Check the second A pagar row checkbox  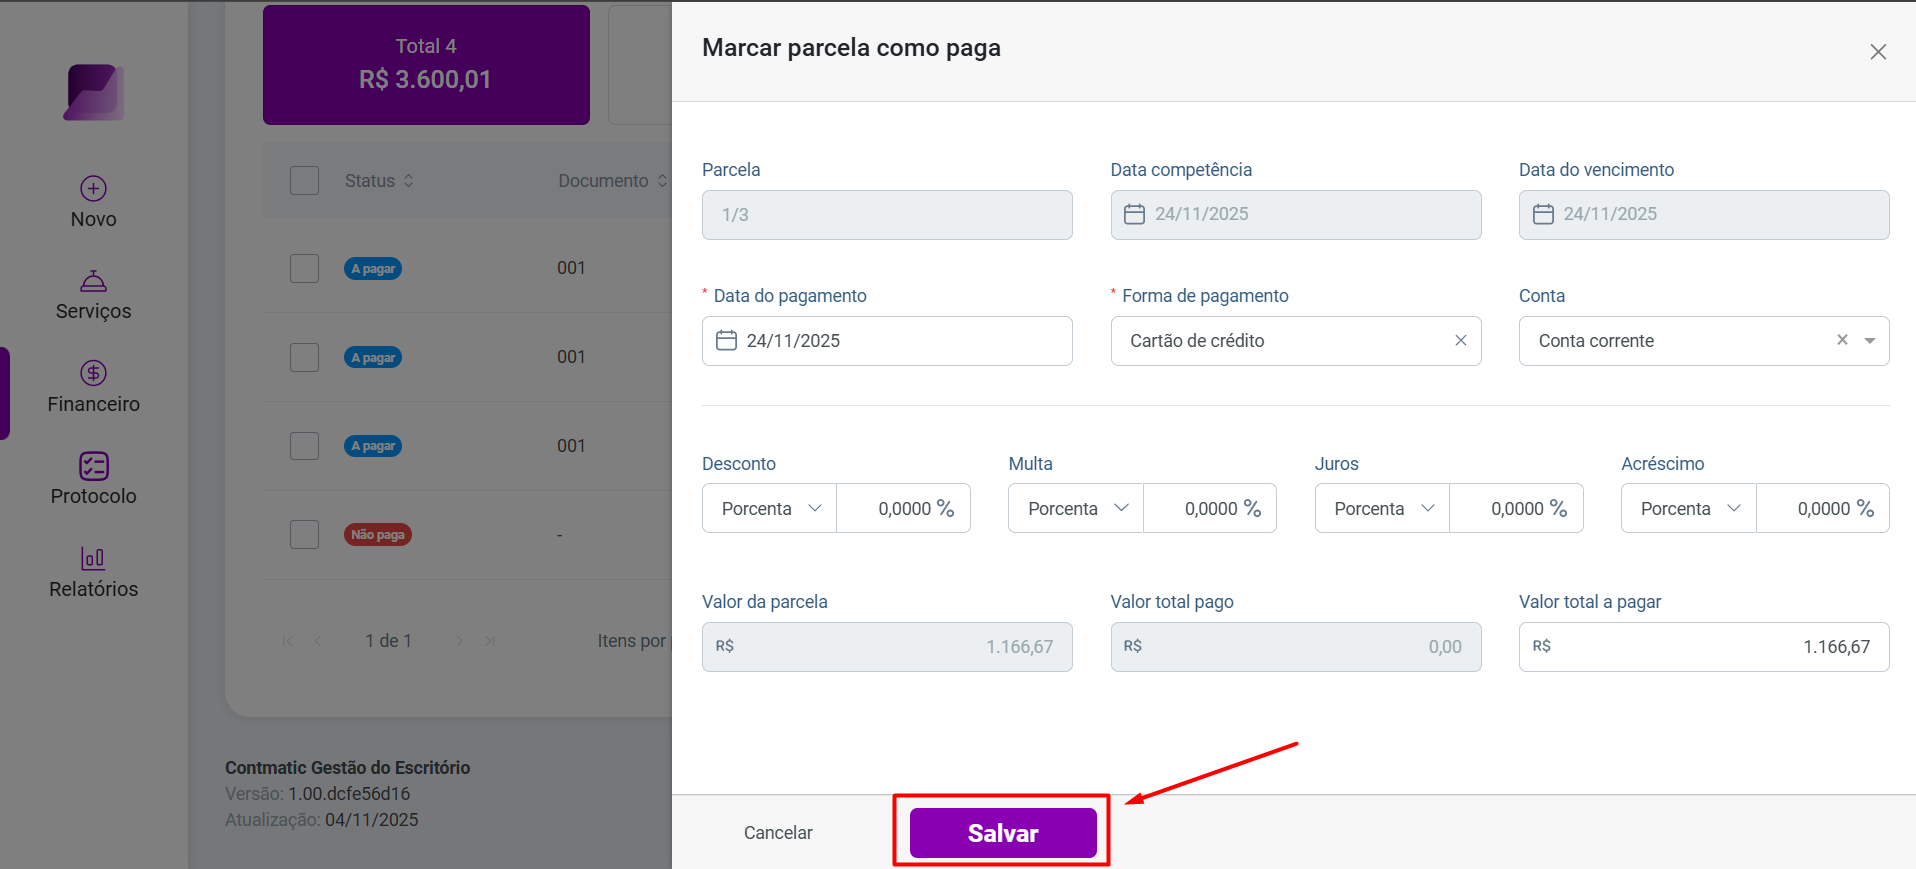[304, 357]
